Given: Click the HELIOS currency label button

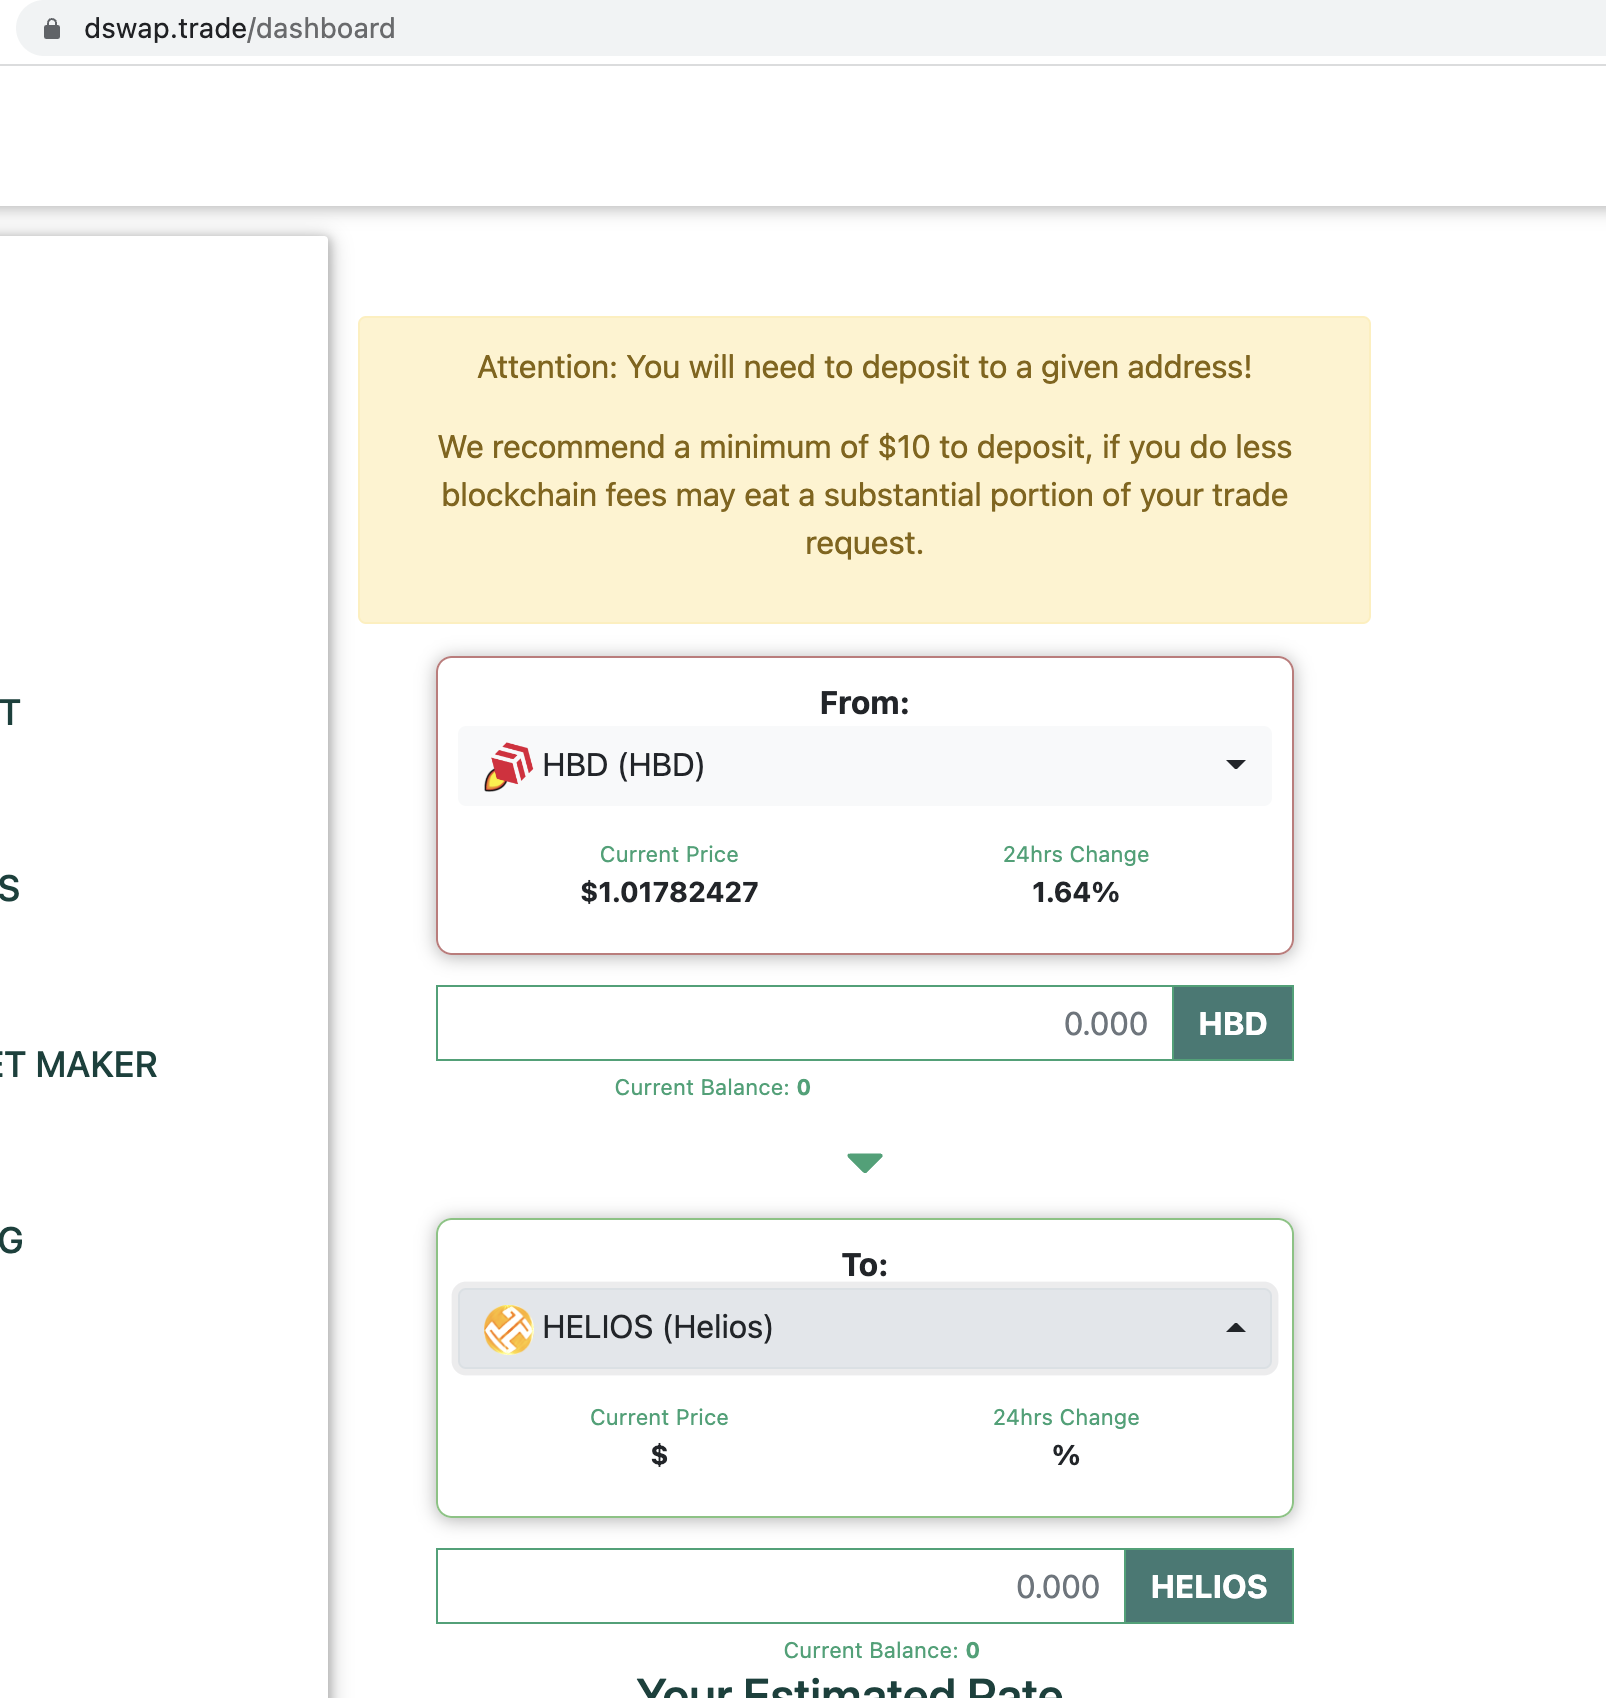Looking at the screenshot, I should (1209, 1586).
